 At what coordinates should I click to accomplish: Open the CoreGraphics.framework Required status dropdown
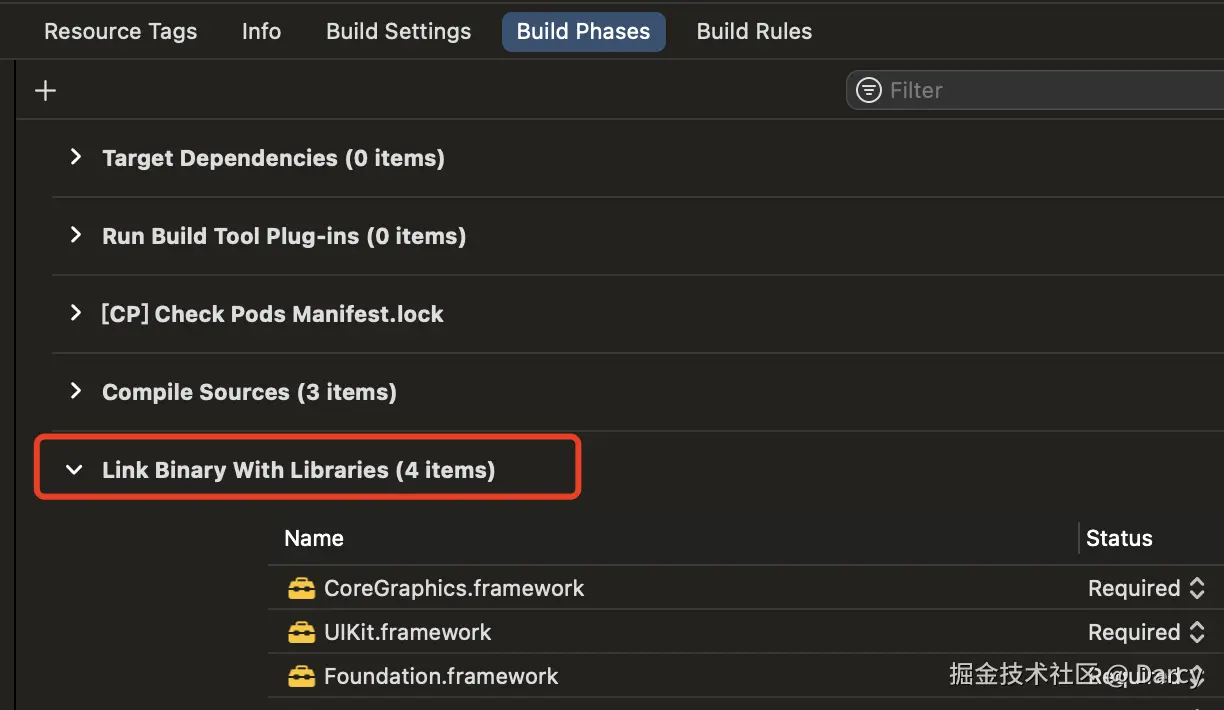tap(1146, 588)
